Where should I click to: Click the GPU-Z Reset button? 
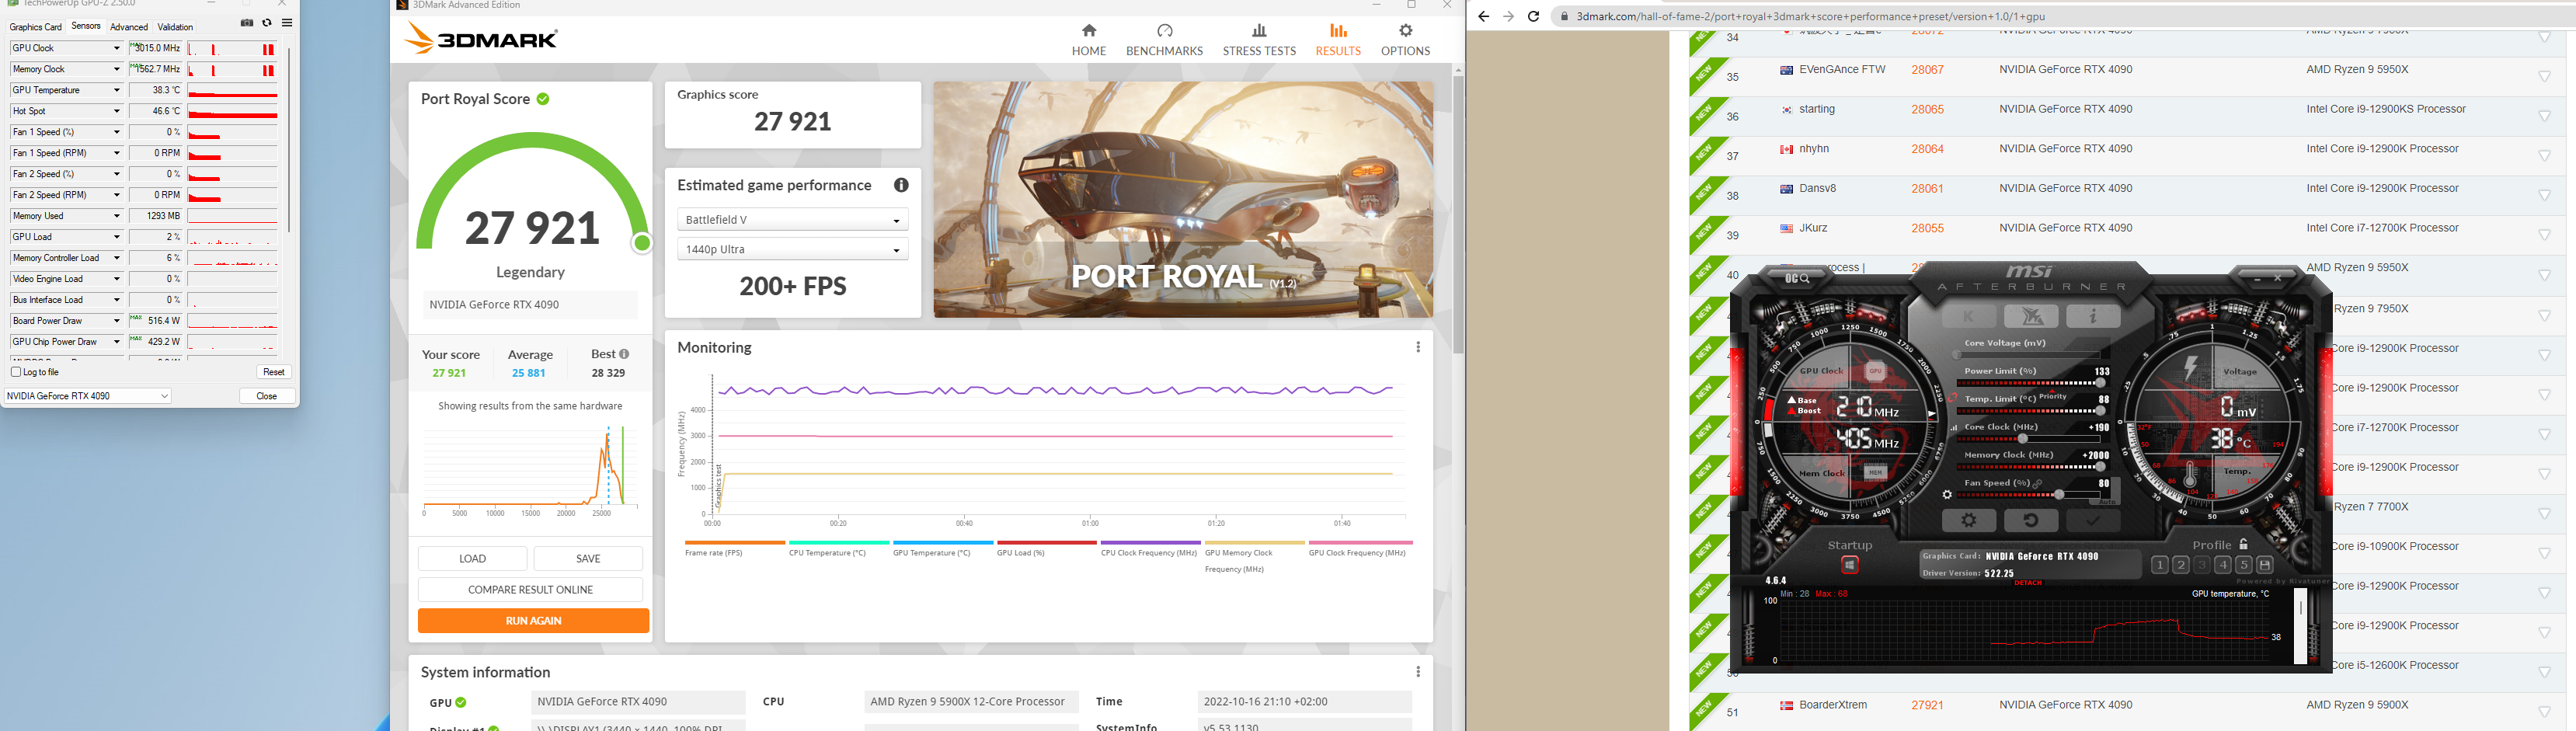[x=273, y=372]
